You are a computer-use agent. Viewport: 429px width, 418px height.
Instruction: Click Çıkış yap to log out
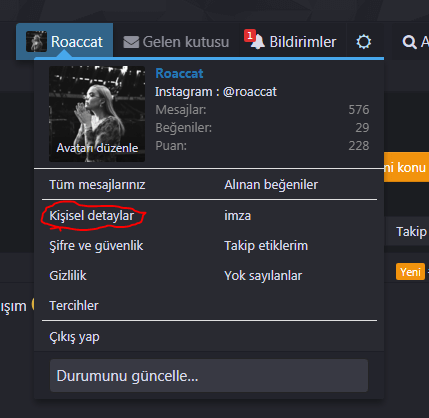click(74, 337)
